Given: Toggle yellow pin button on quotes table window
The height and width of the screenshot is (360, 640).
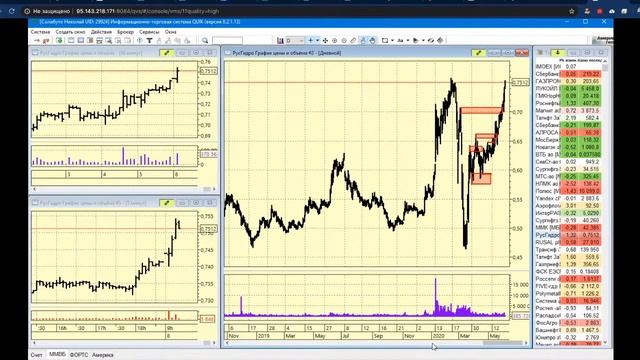Looking at the screenshot, I should (x=558, y=53).
